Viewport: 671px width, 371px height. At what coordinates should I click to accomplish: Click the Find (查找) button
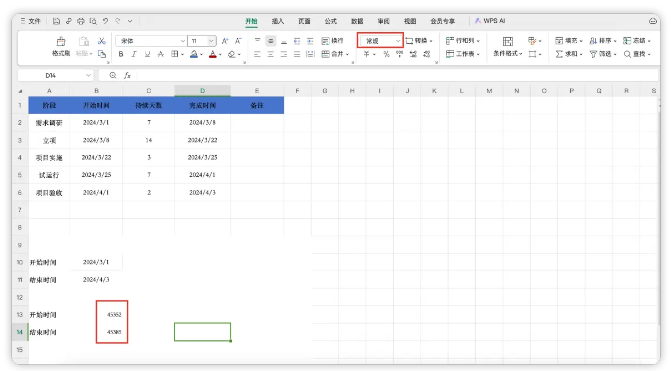[x=637, y=54]
